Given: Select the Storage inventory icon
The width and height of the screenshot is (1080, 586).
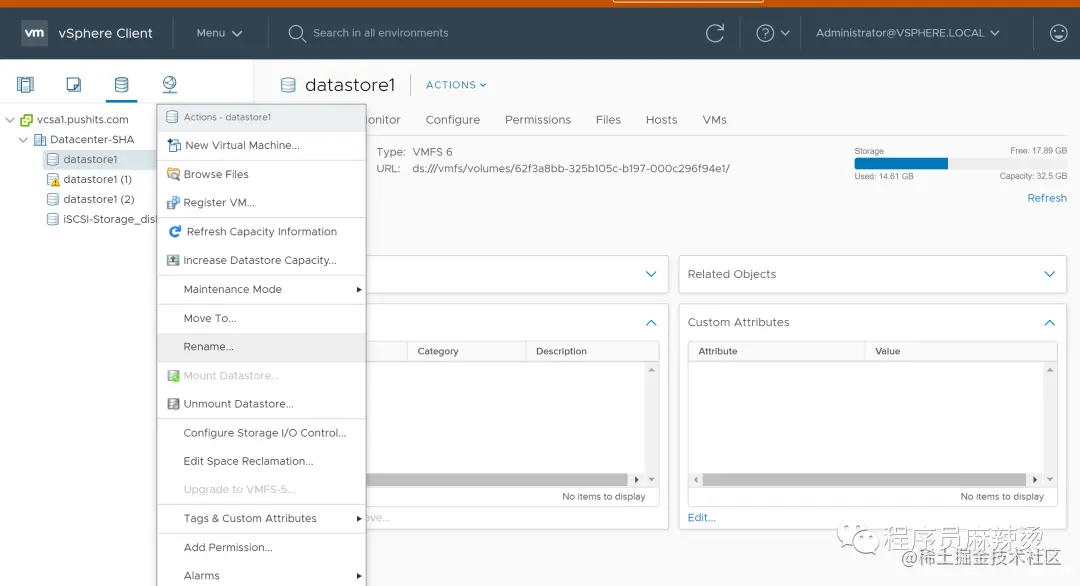Looking at the screenshot, I should click(x=121, y=85).
